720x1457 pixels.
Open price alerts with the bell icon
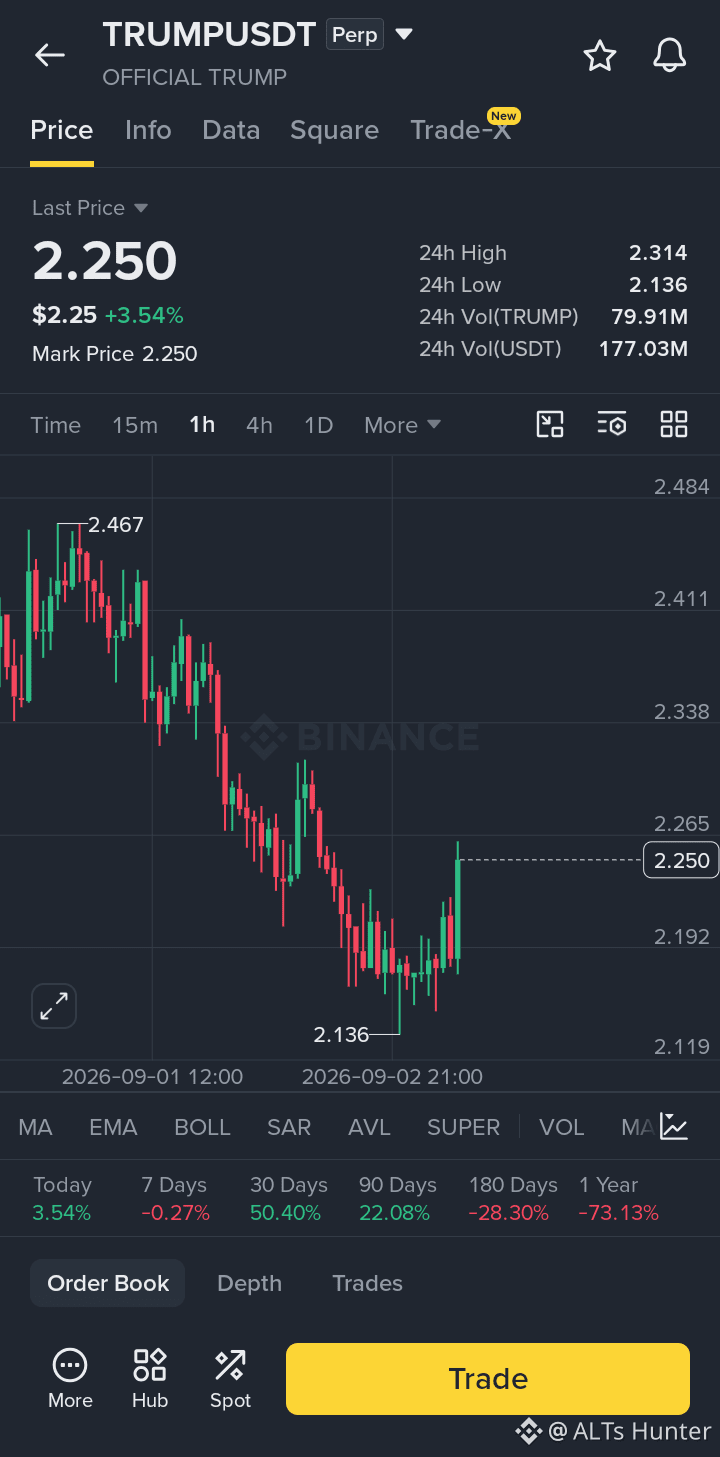point(670,56)
